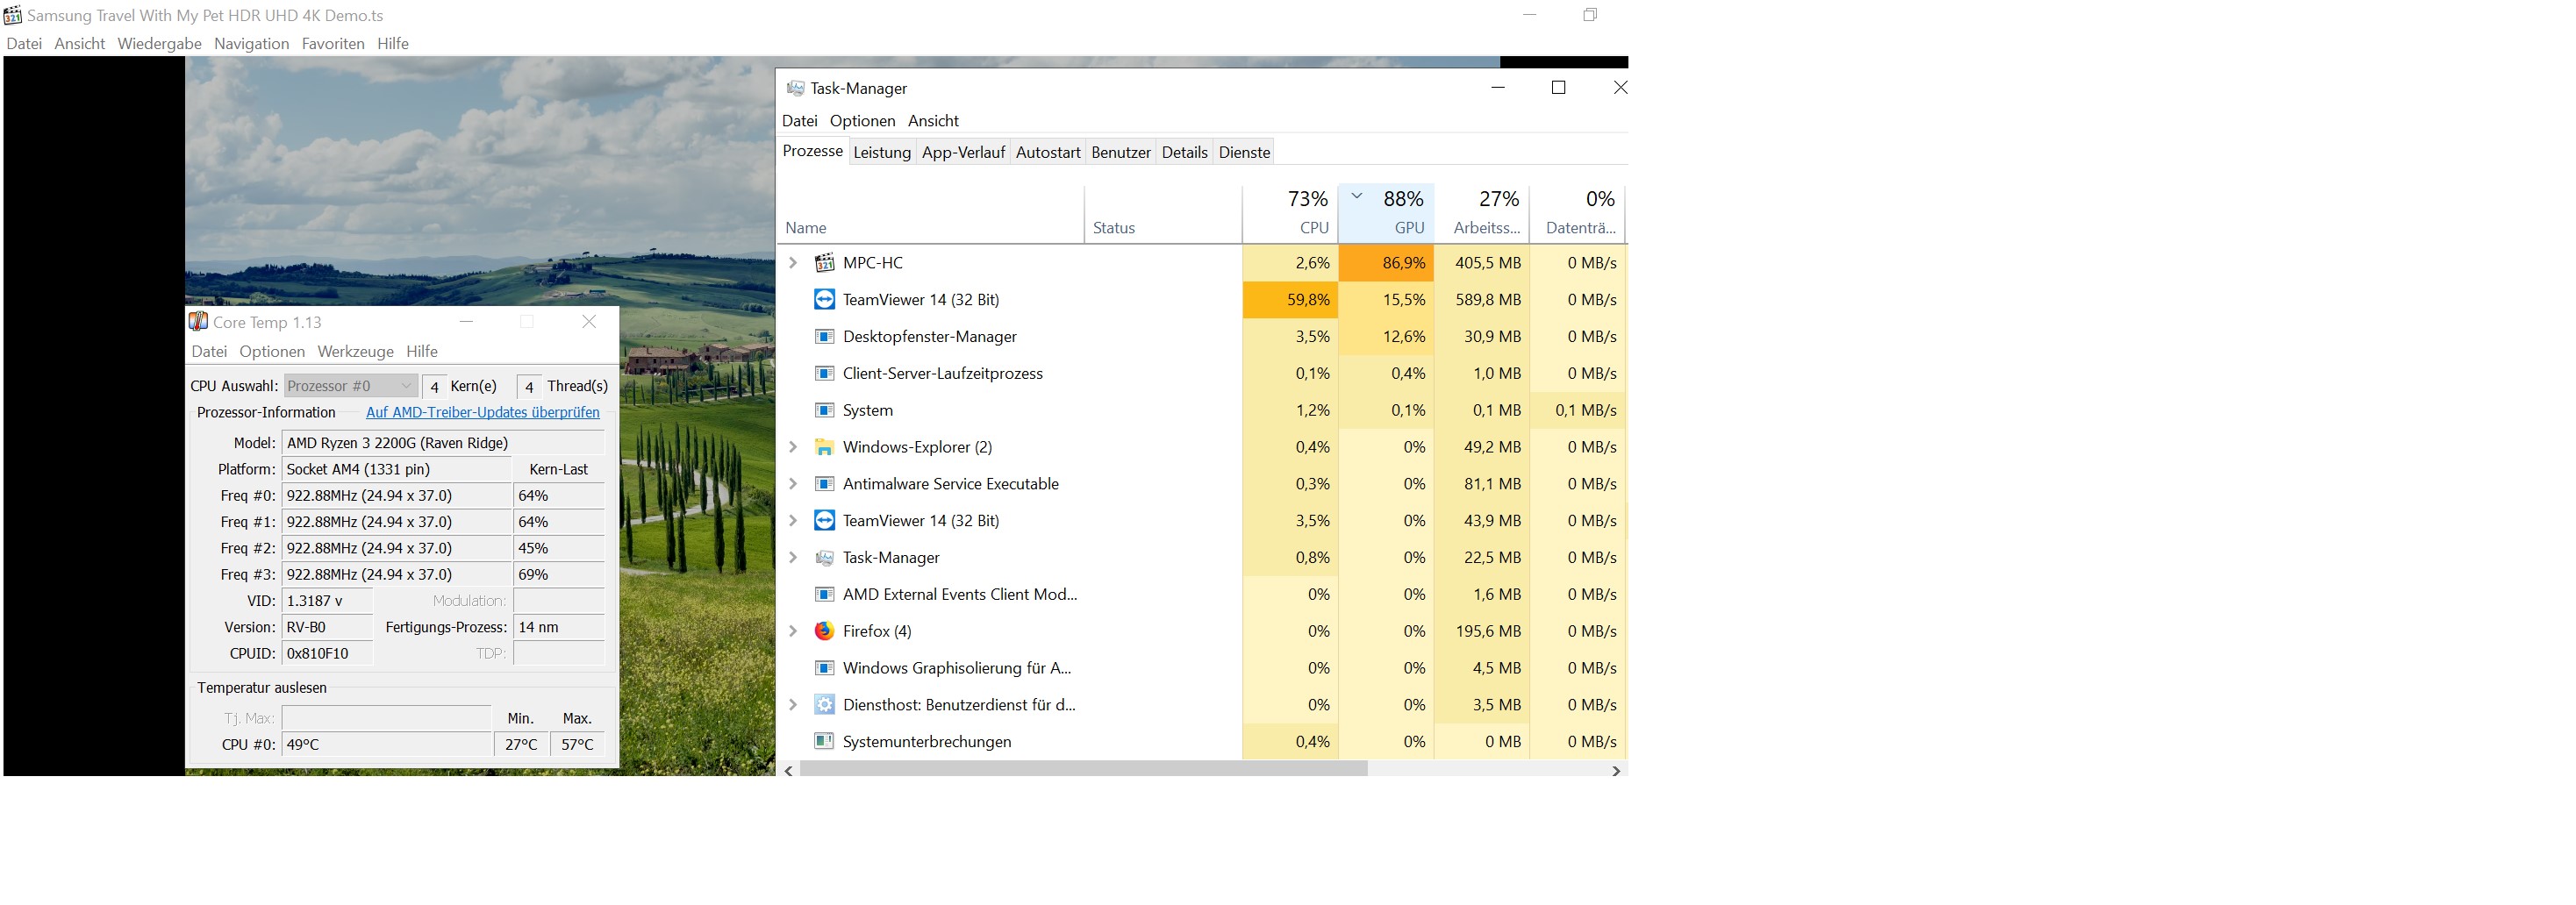Image resolution: width=2576 pixels, height=905 pixels.
Task: Switch to the Benutzer tab
Action: tap(1121, 152)
